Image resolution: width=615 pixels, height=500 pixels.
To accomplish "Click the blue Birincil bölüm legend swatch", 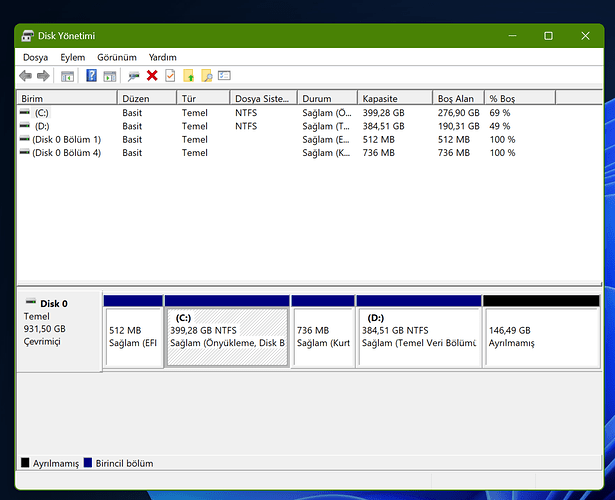I will click(x=88, y=464).
